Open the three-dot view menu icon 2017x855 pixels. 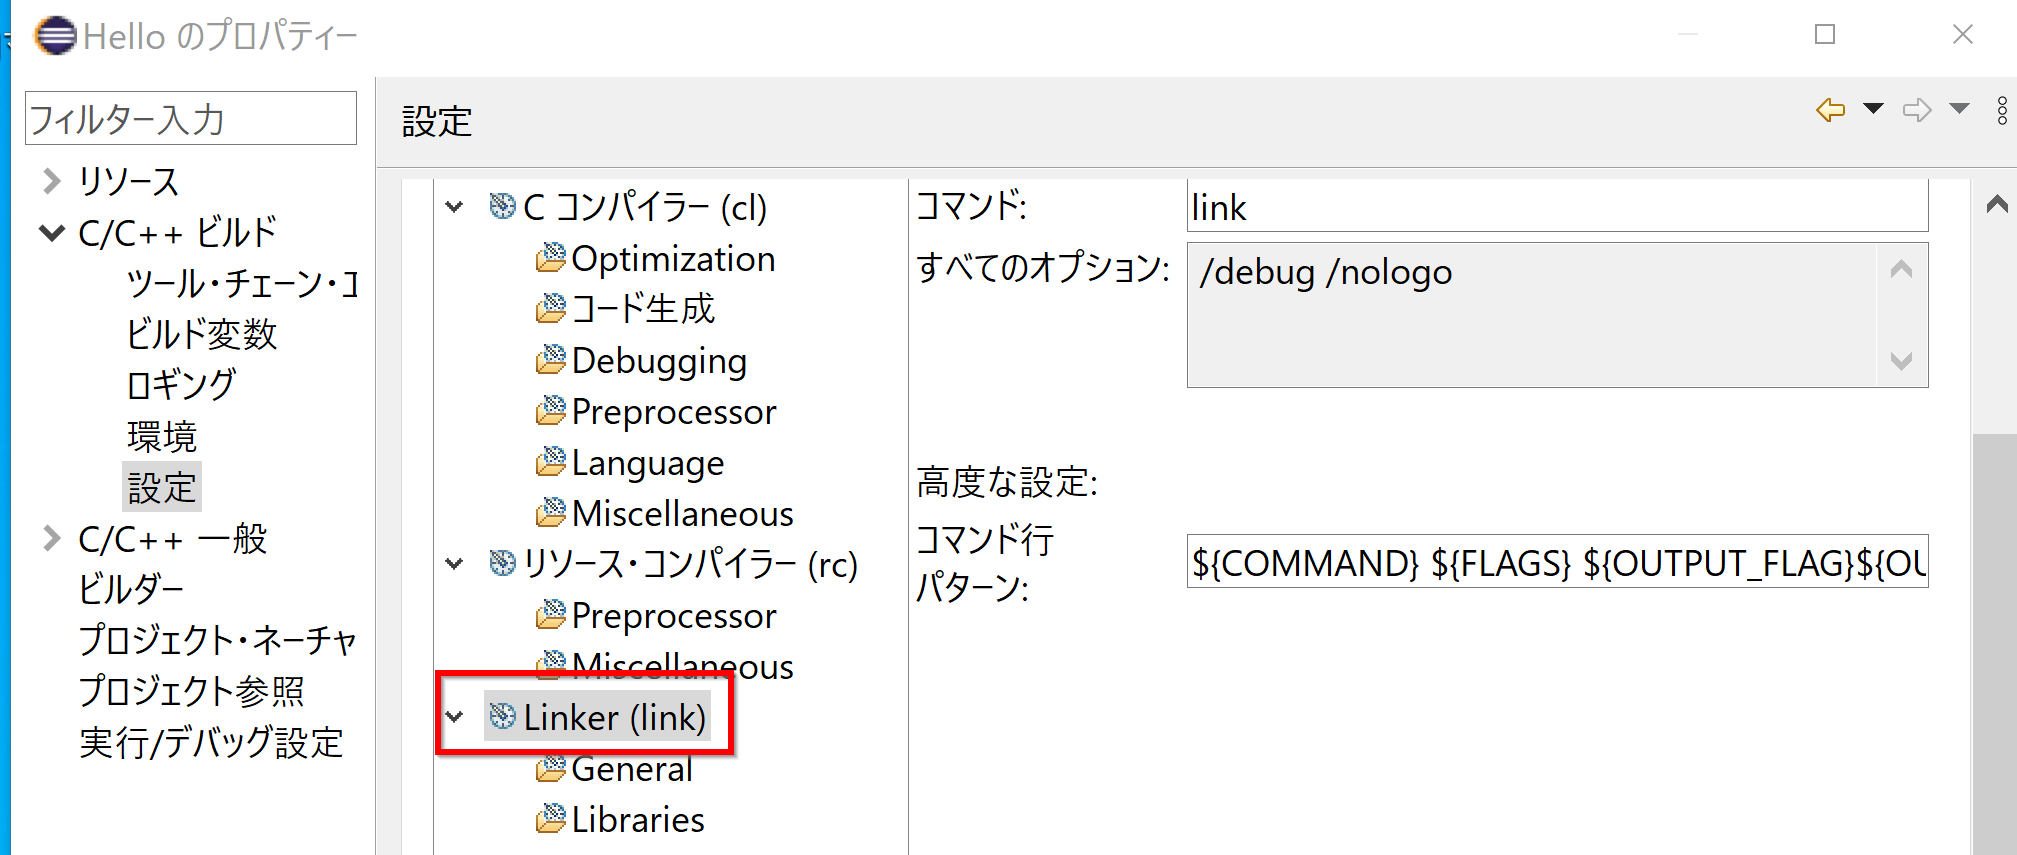coord(2002,110)
